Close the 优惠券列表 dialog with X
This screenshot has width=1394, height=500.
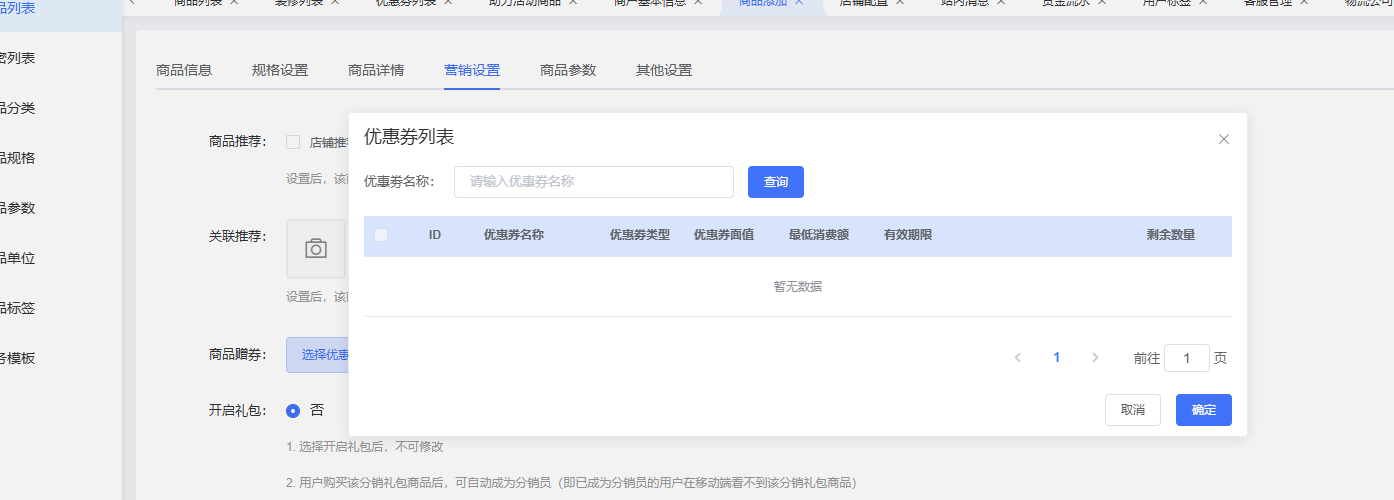[1223, 139]
